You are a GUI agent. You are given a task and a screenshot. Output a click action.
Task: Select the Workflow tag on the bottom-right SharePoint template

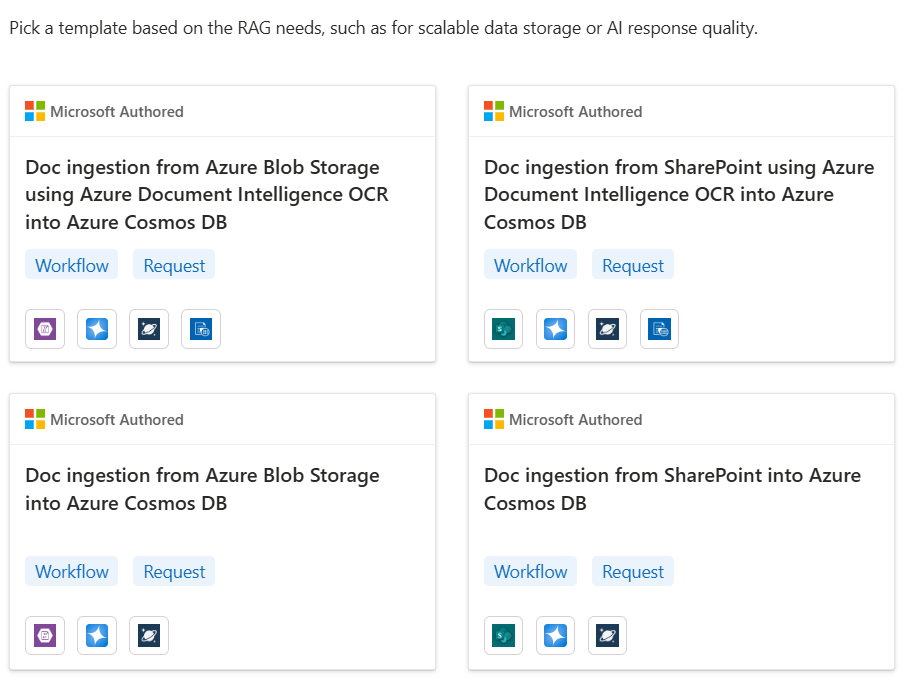pos(530,571)
